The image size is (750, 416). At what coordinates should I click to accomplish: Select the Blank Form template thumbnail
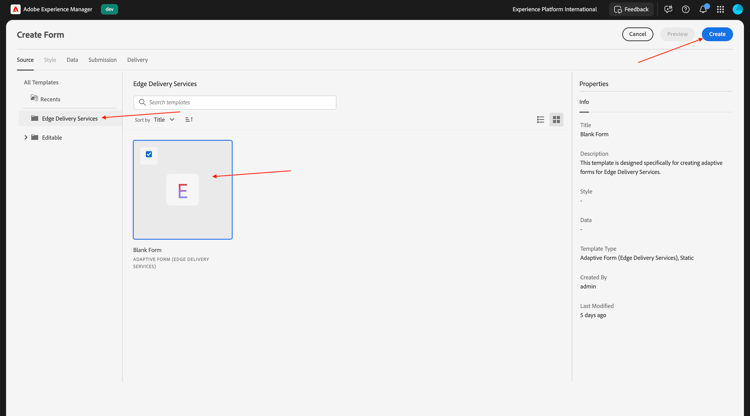tap(183, 190)
